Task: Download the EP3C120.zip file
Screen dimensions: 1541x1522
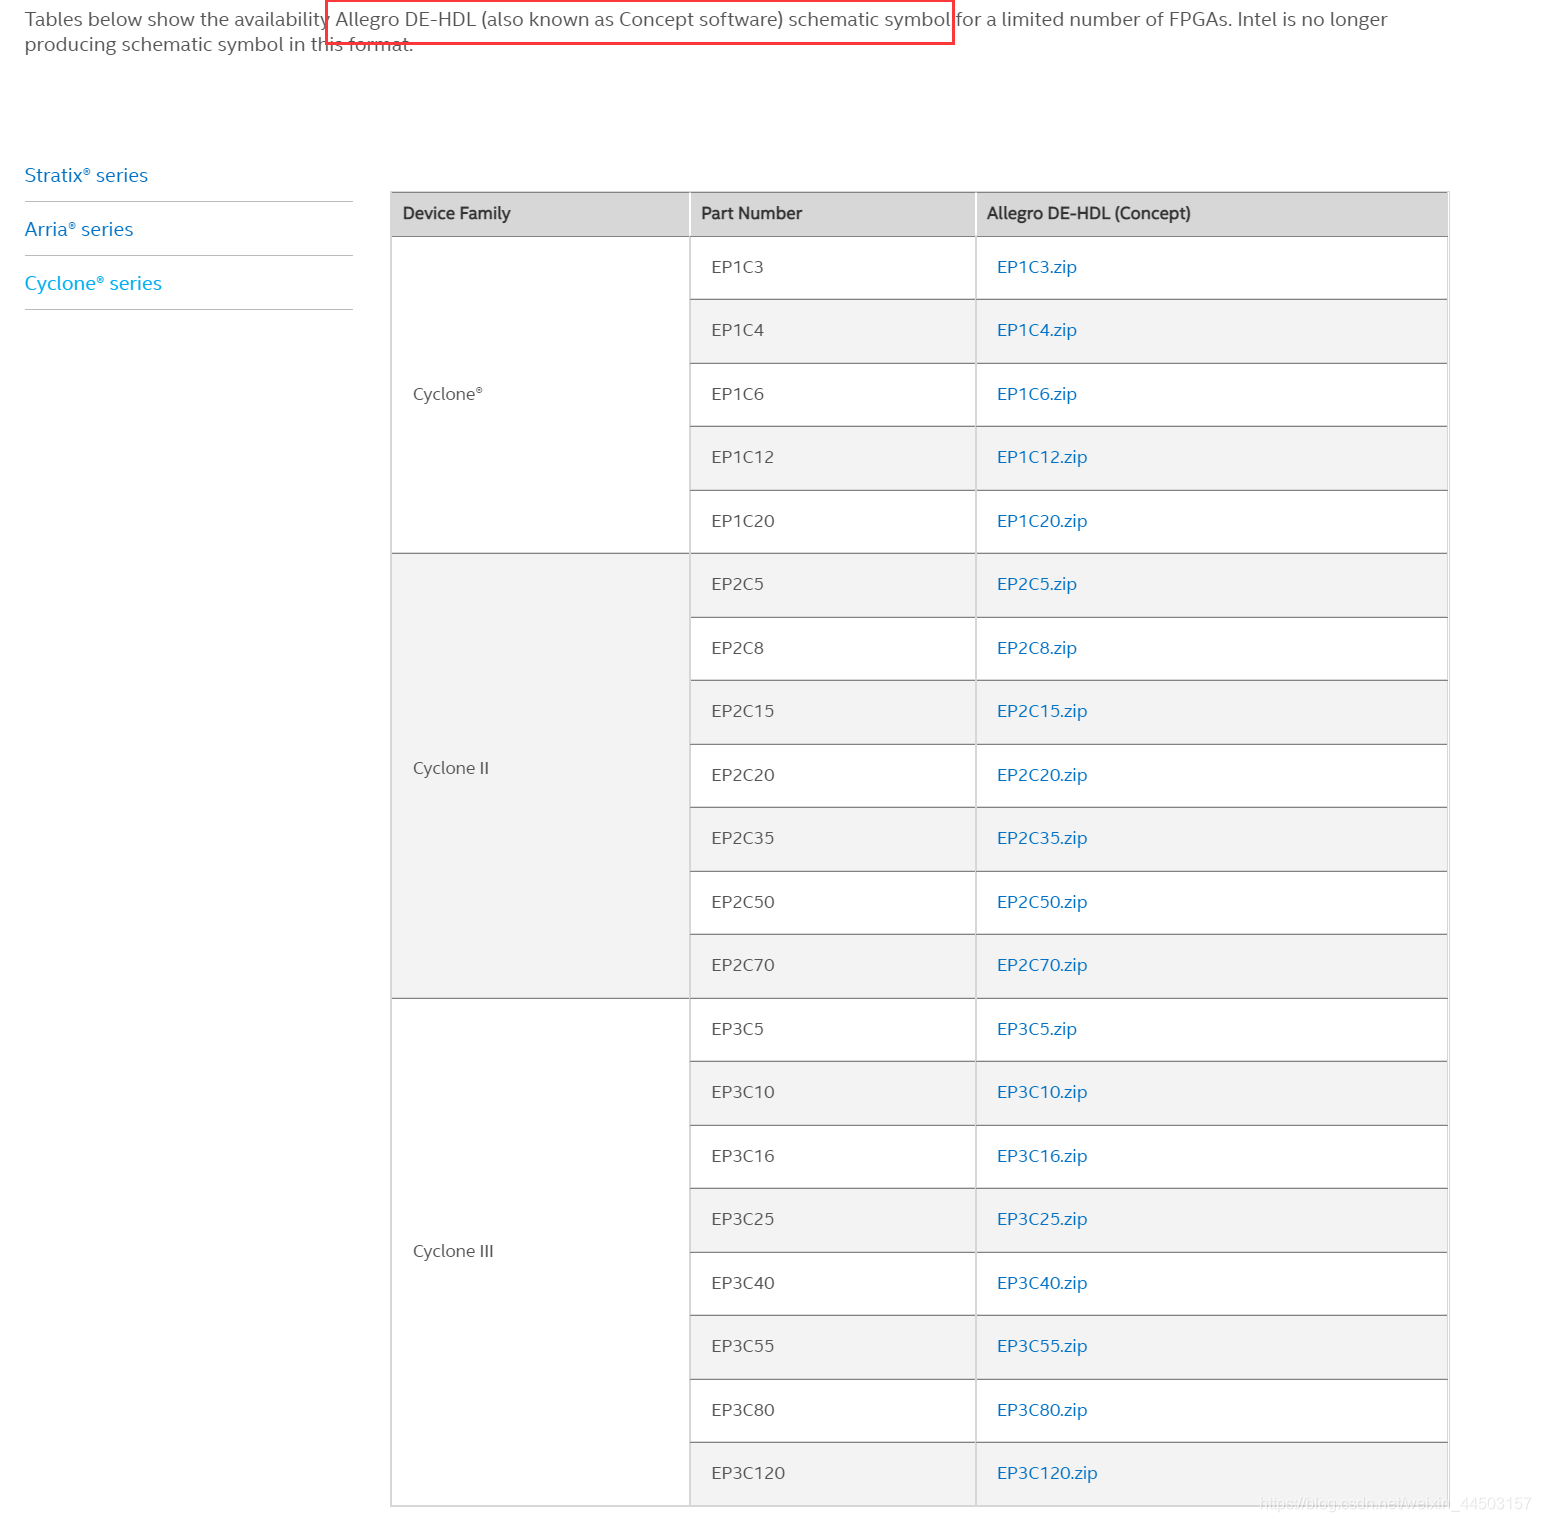Action: tap(1046, 1473)
